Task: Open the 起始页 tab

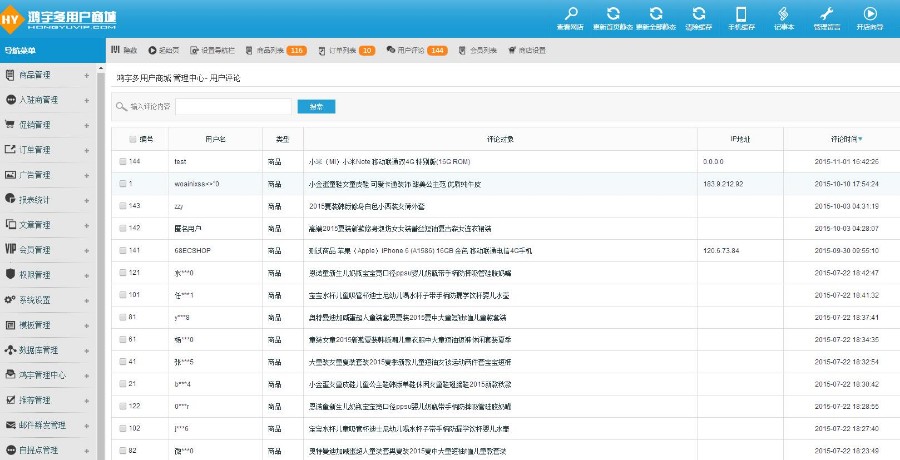Action: pos(164,51)
